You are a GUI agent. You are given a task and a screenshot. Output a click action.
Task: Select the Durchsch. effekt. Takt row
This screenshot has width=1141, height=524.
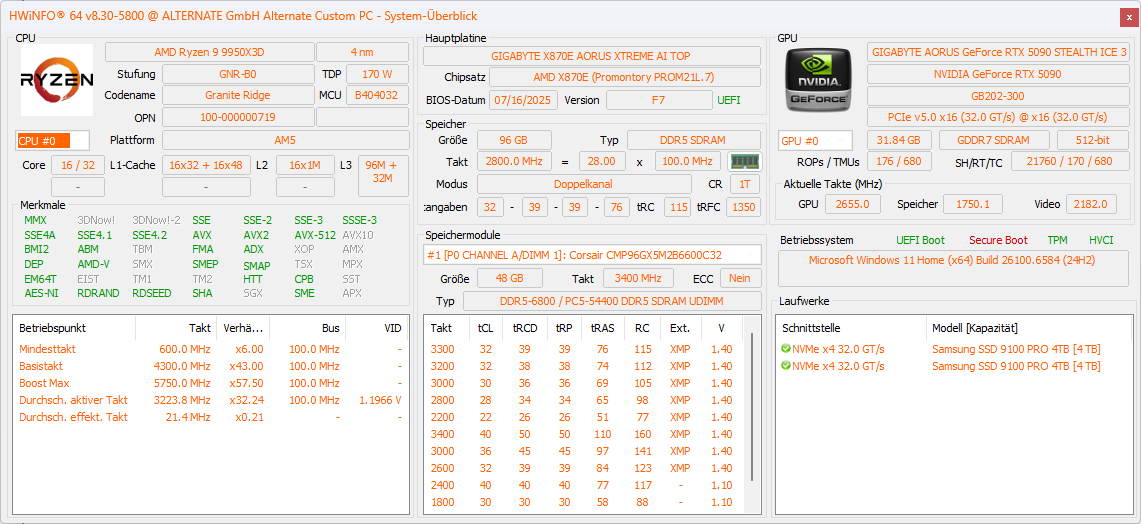(x=211, y=417)
